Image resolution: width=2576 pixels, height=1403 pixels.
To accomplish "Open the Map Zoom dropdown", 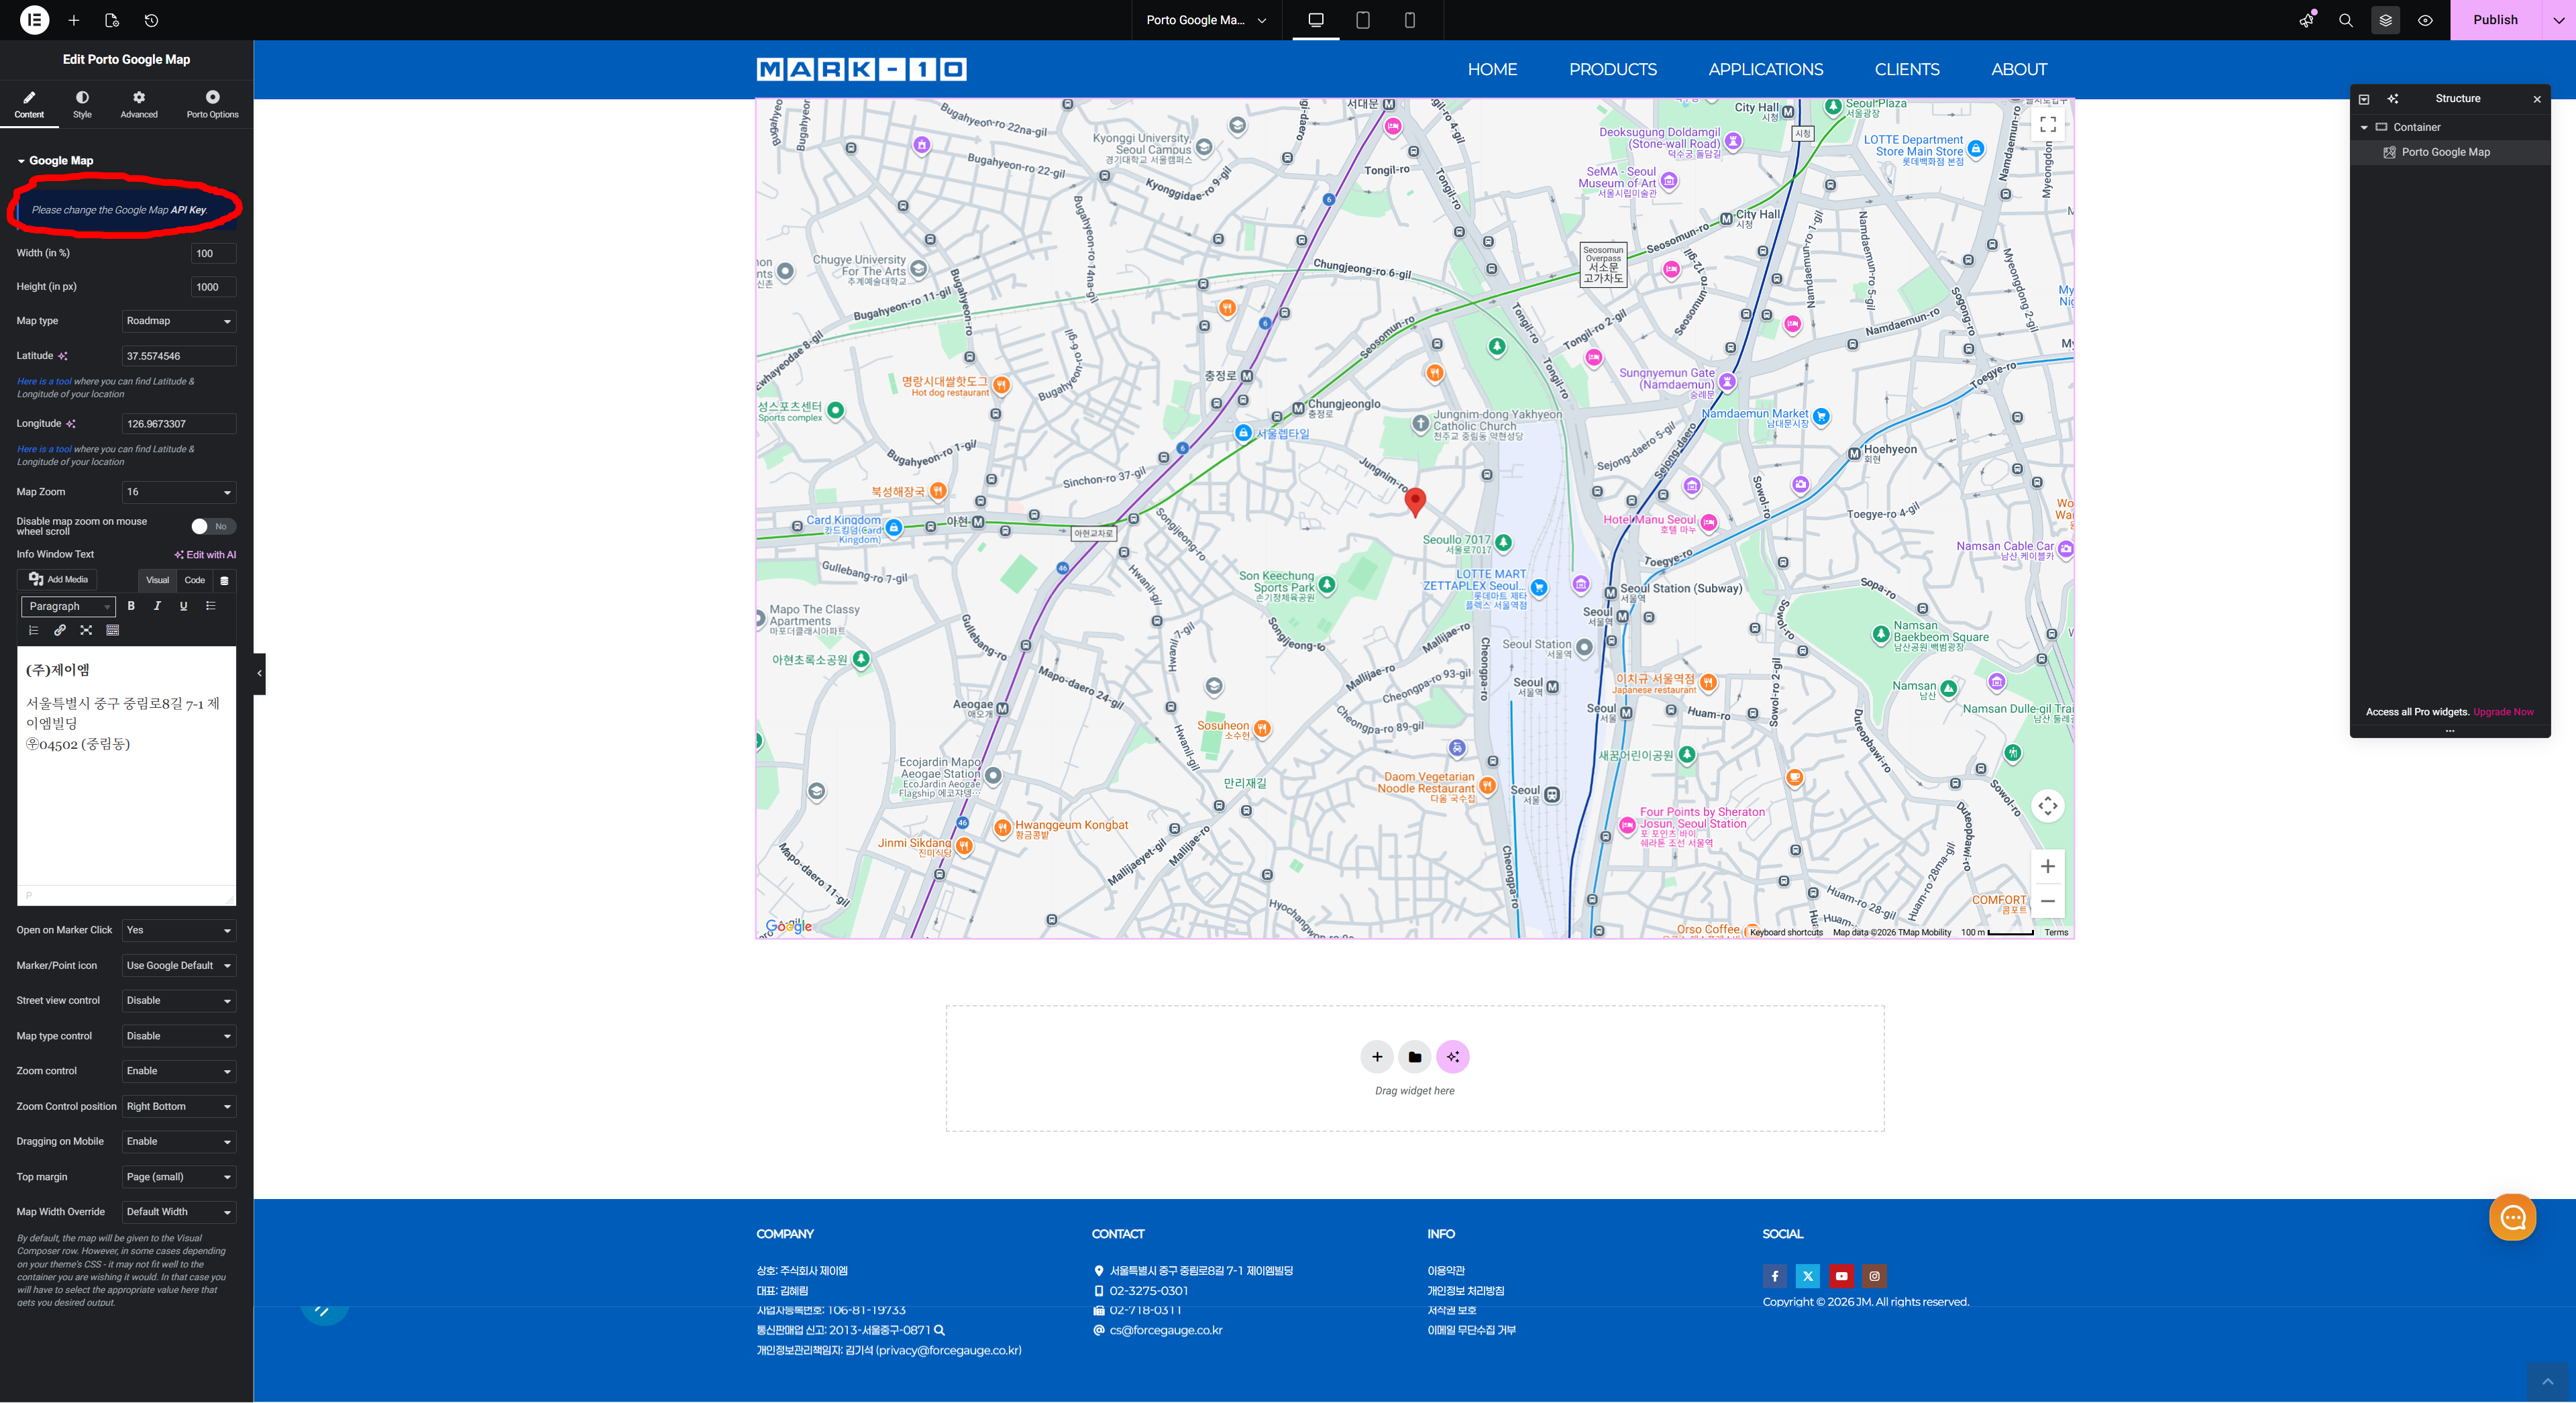I will point(178,492).
